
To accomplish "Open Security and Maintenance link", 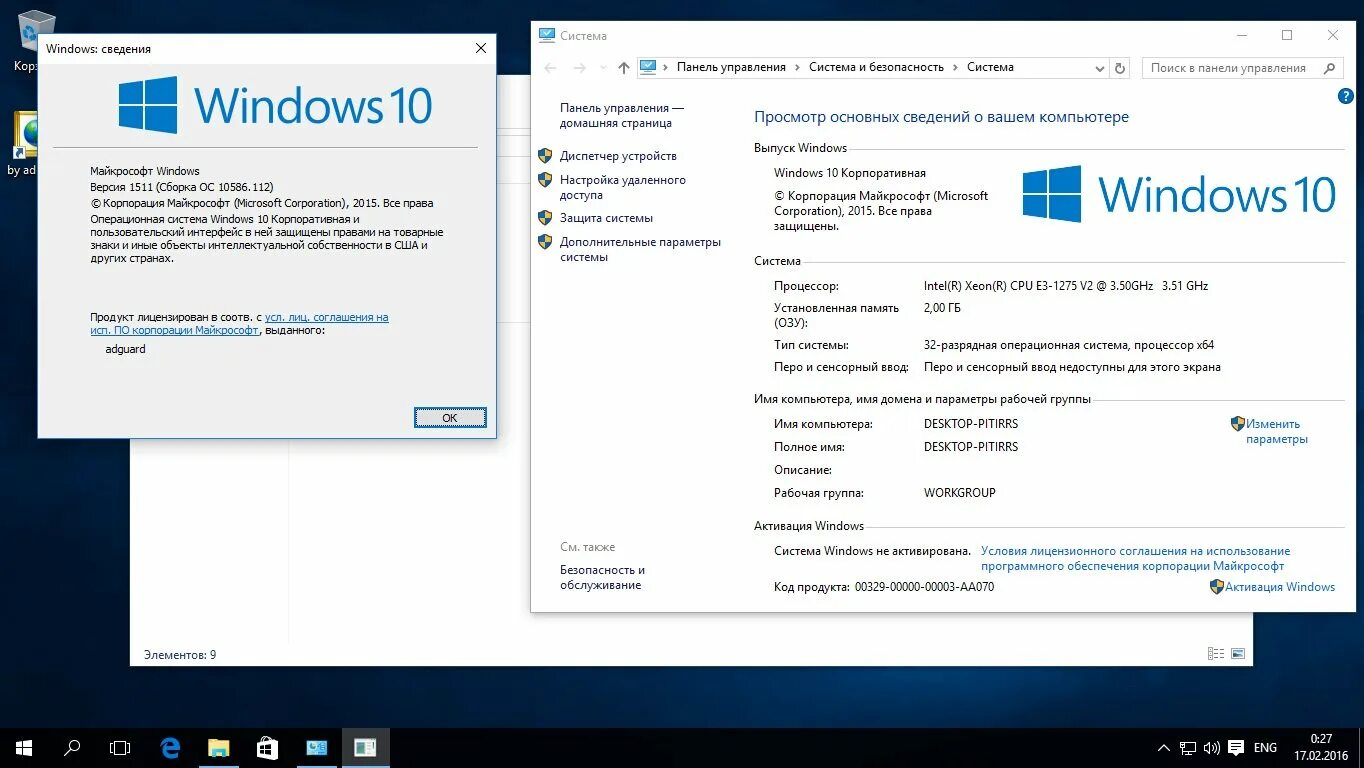I will (x=602, y=577).
